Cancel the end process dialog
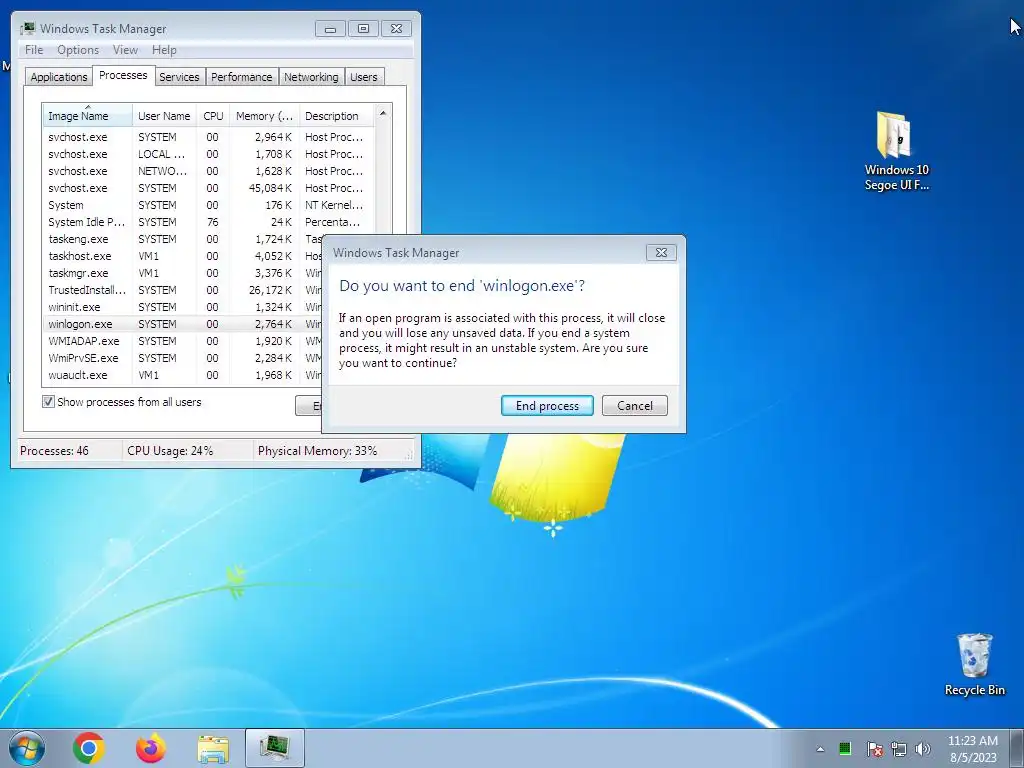 (635, 406)
